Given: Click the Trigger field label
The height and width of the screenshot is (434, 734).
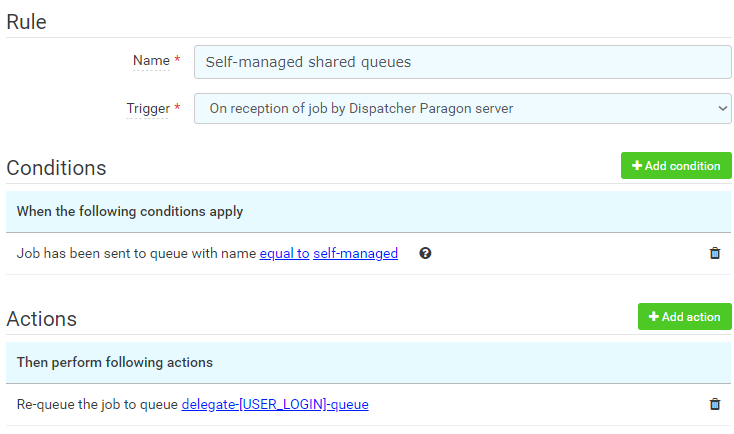Looking at the screenshot, I should tap(147, 108).
